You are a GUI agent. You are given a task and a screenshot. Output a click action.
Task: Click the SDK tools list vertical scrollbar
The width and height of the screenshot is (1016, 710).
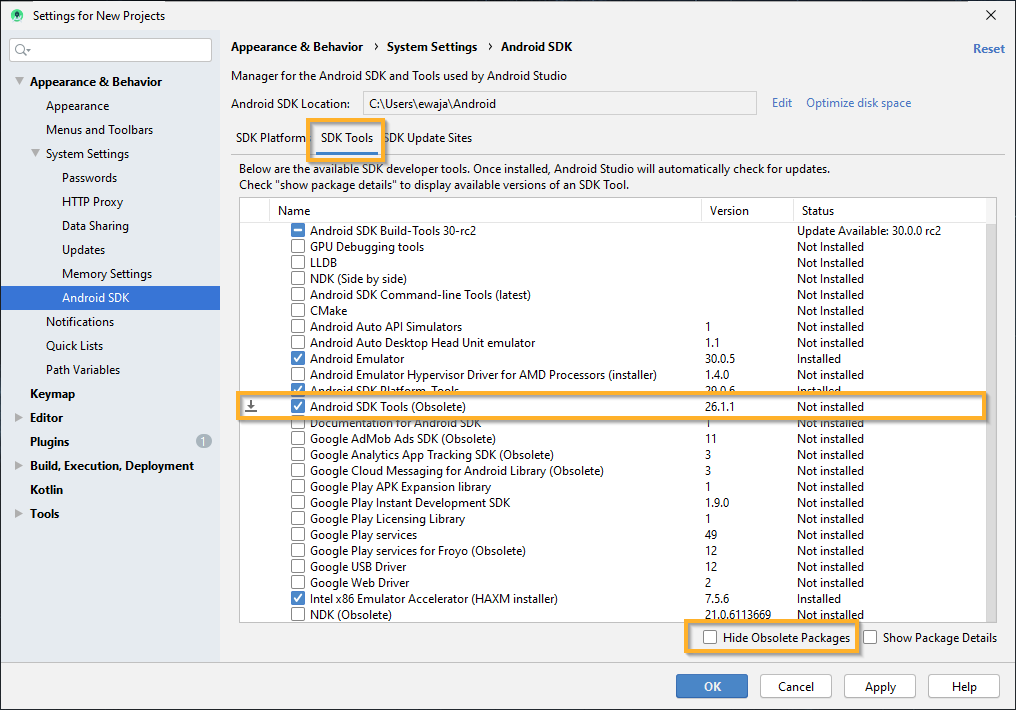click(991, 422)
